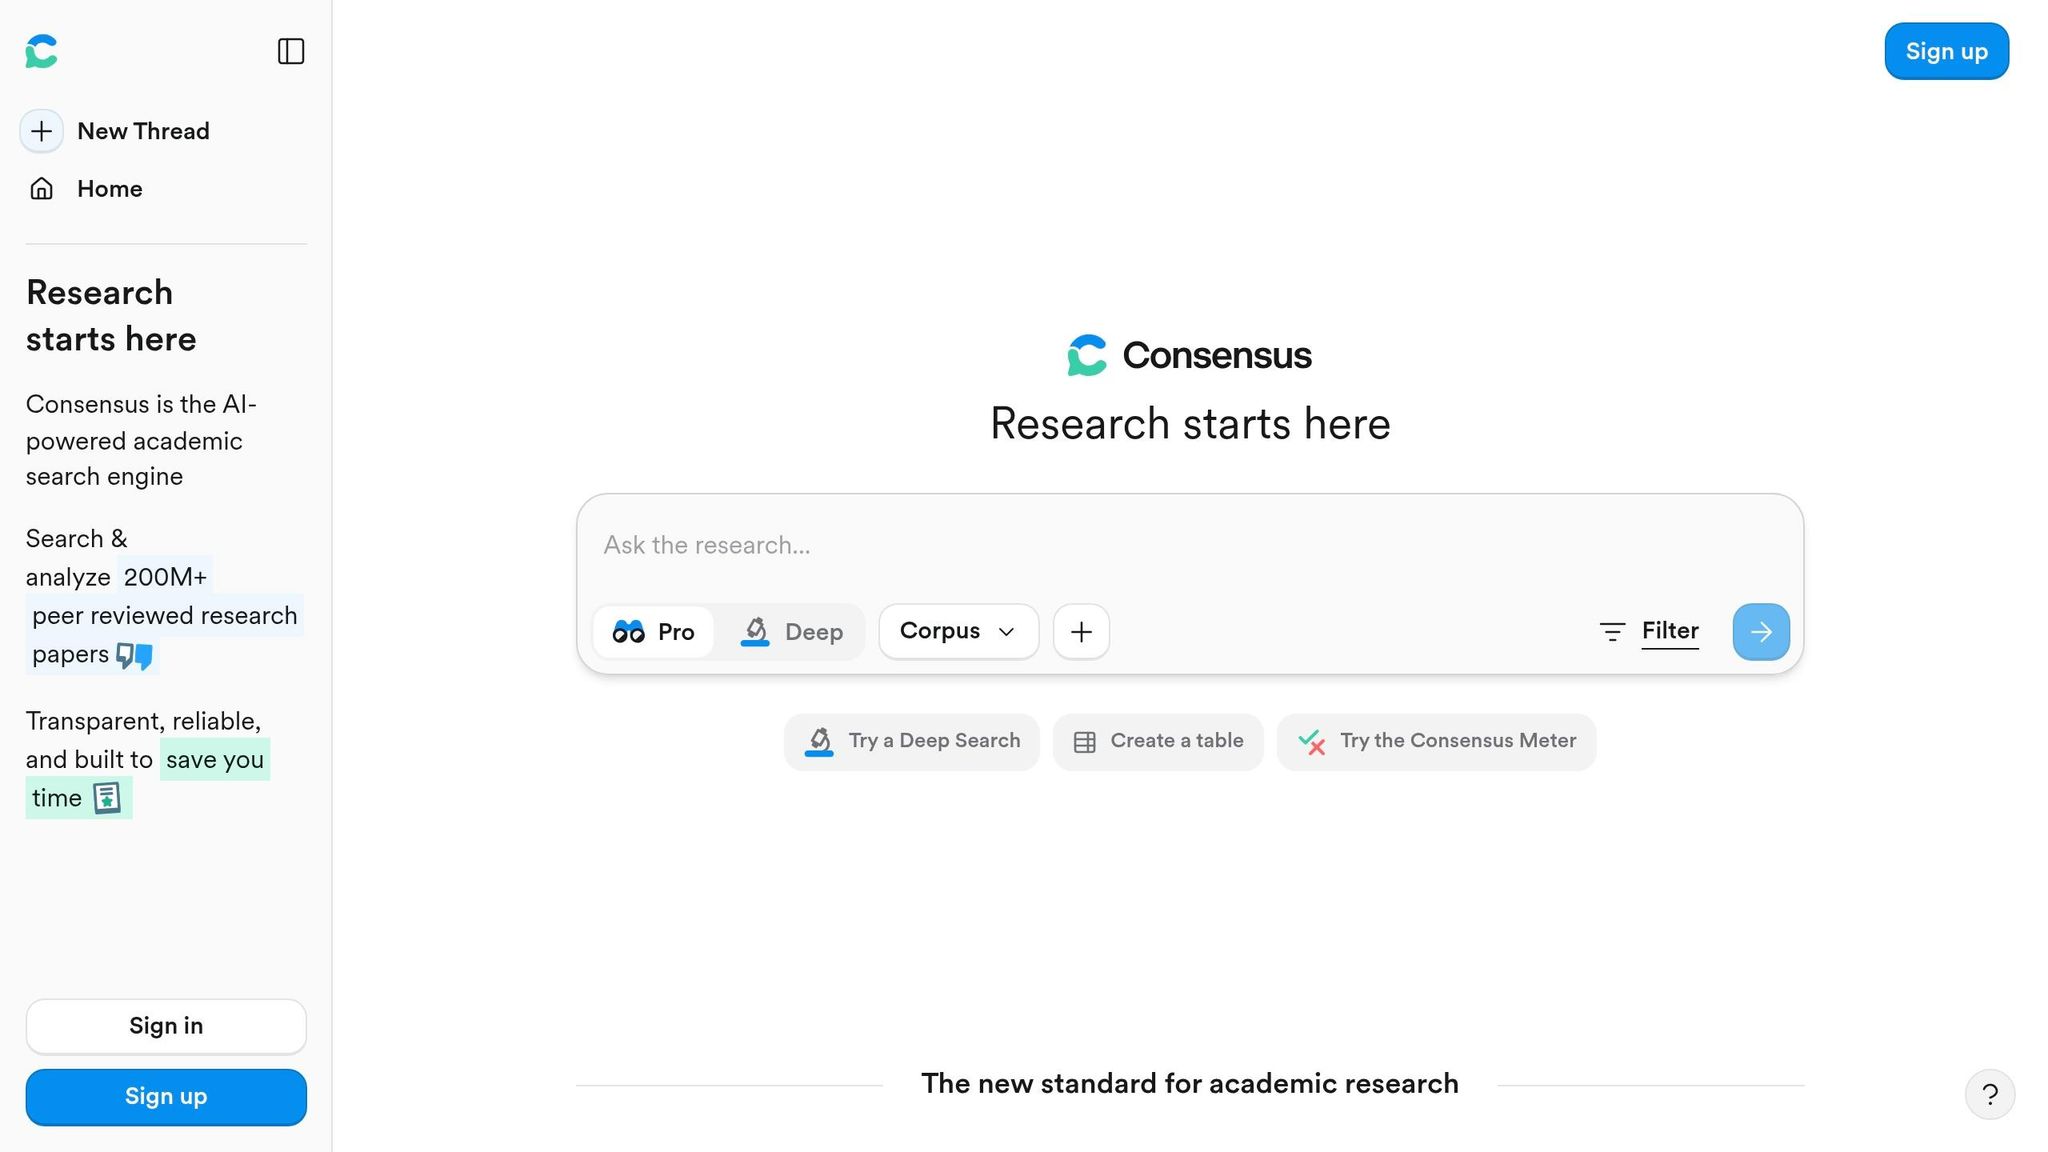Submit the search using the arrow button
Image resolution: width=2048 pixels, height=1152 pixels.
tap(1760, 631)
